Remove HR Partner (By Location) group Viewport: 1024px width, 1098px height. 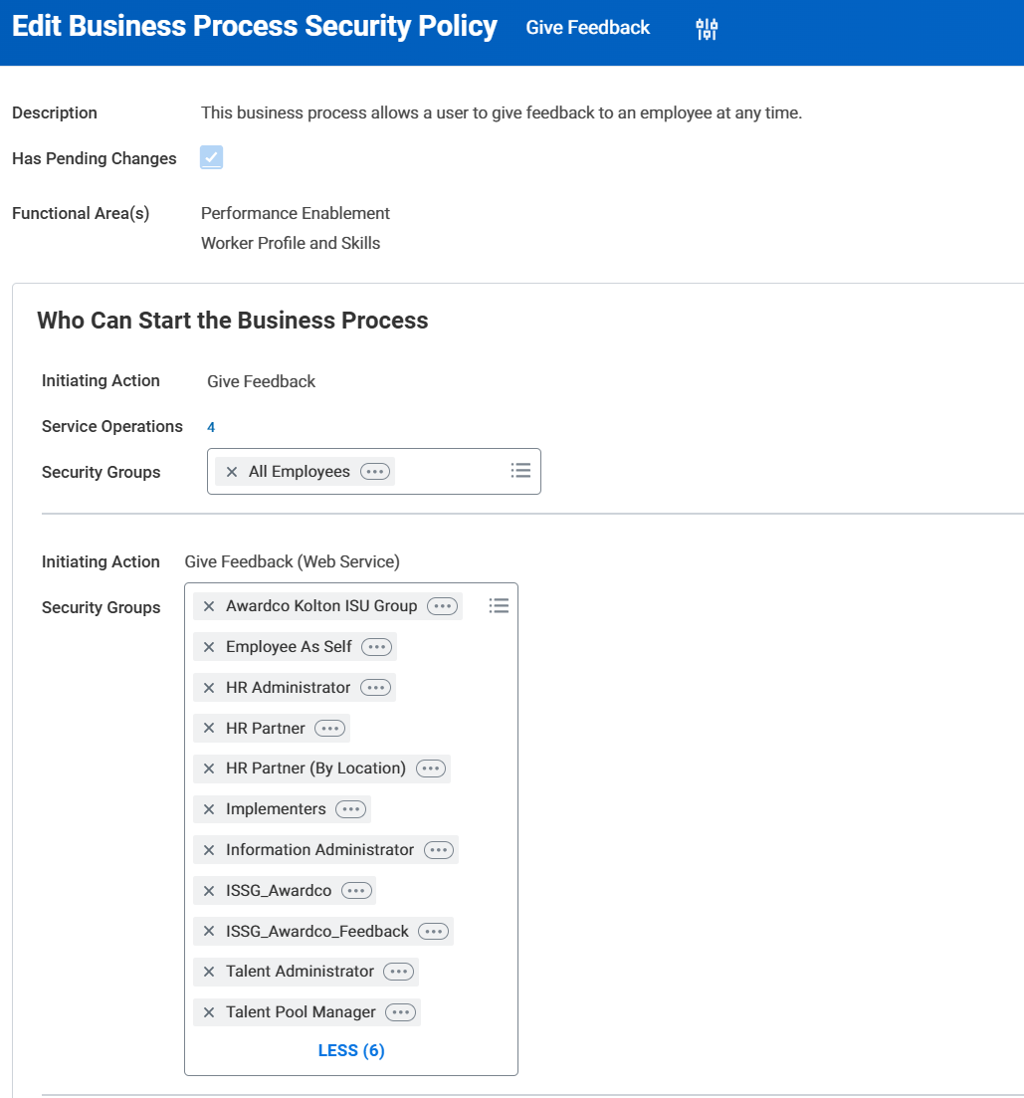coord(209,769)
